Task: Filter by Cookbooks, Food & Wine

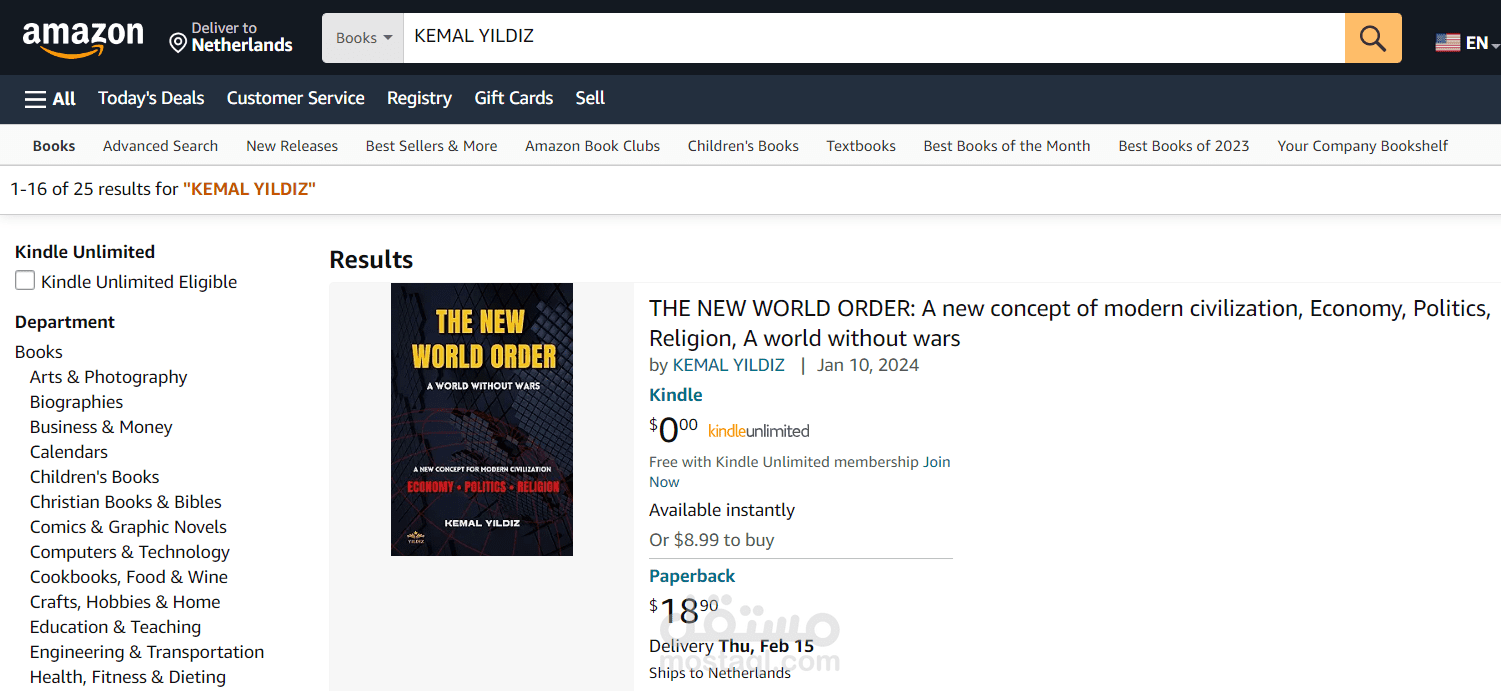Action: pos(129,577)
